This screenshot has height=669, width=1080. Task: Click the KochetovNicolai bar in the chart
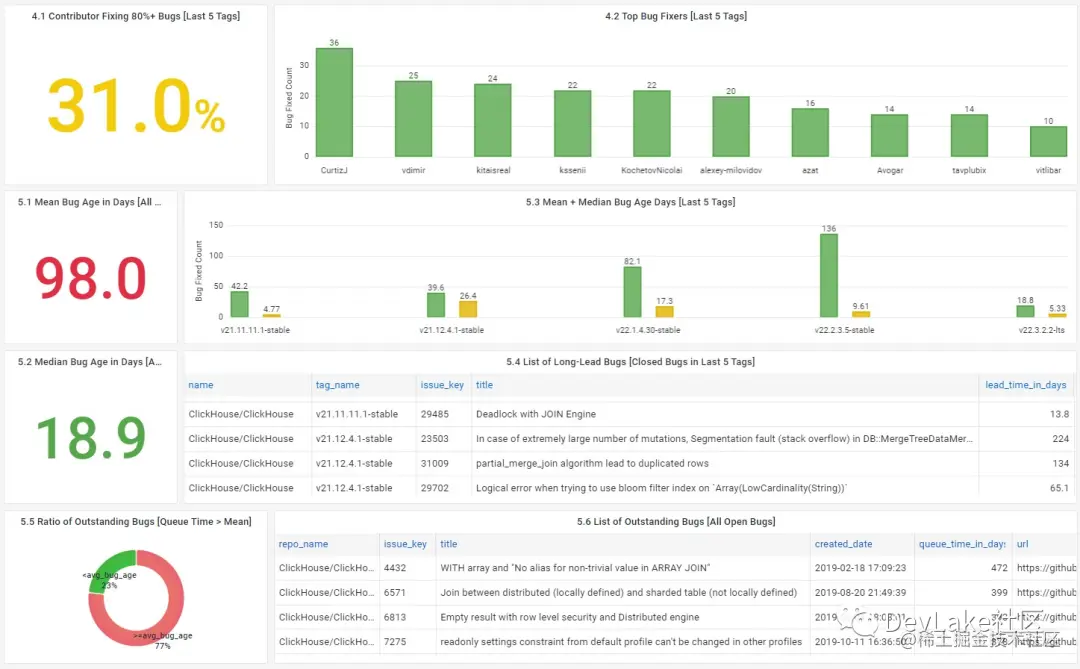[x=652, y=123]
